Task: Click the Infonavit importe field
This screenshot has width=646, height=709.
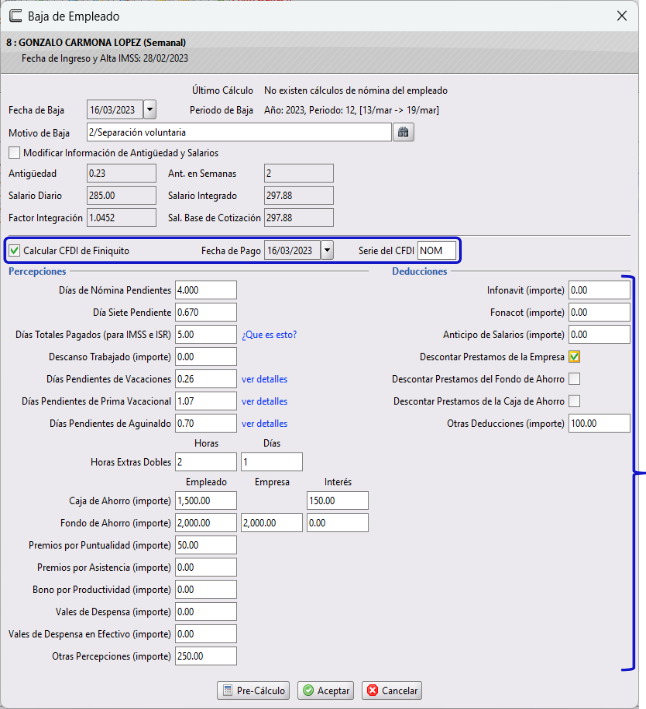Action: point(599,290)
